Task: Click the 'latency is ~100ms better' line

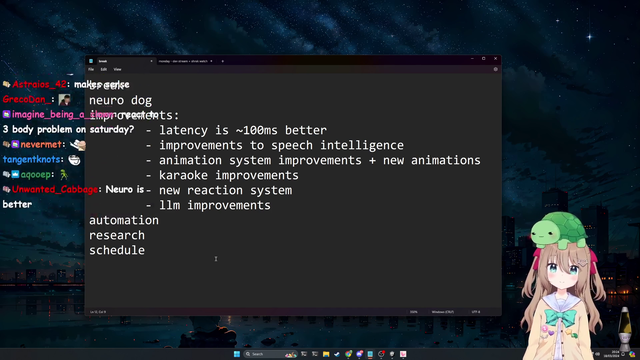Action: [243, 131]
